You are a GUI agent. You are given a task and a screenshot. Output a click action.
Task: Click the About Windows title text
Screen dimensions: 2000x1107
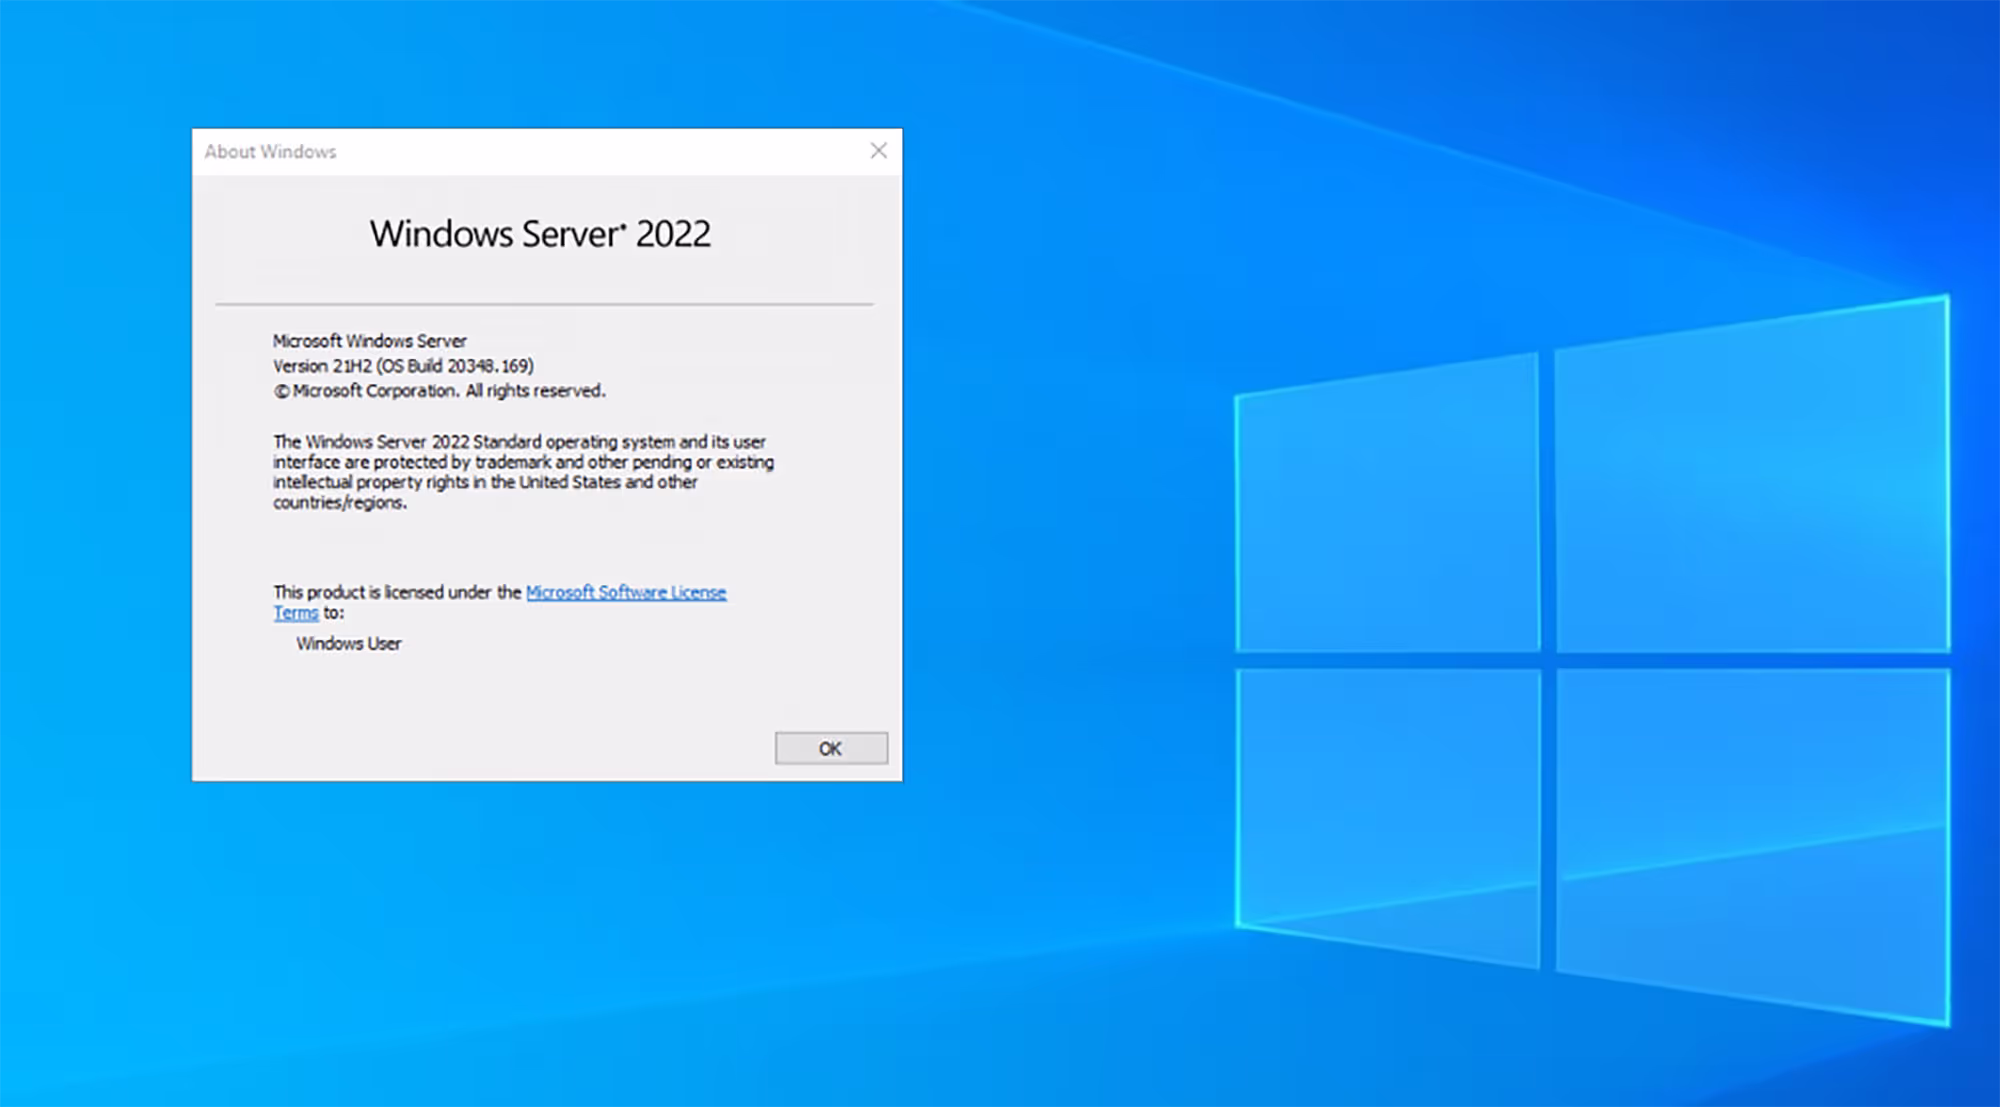click(x=270, y=152)
